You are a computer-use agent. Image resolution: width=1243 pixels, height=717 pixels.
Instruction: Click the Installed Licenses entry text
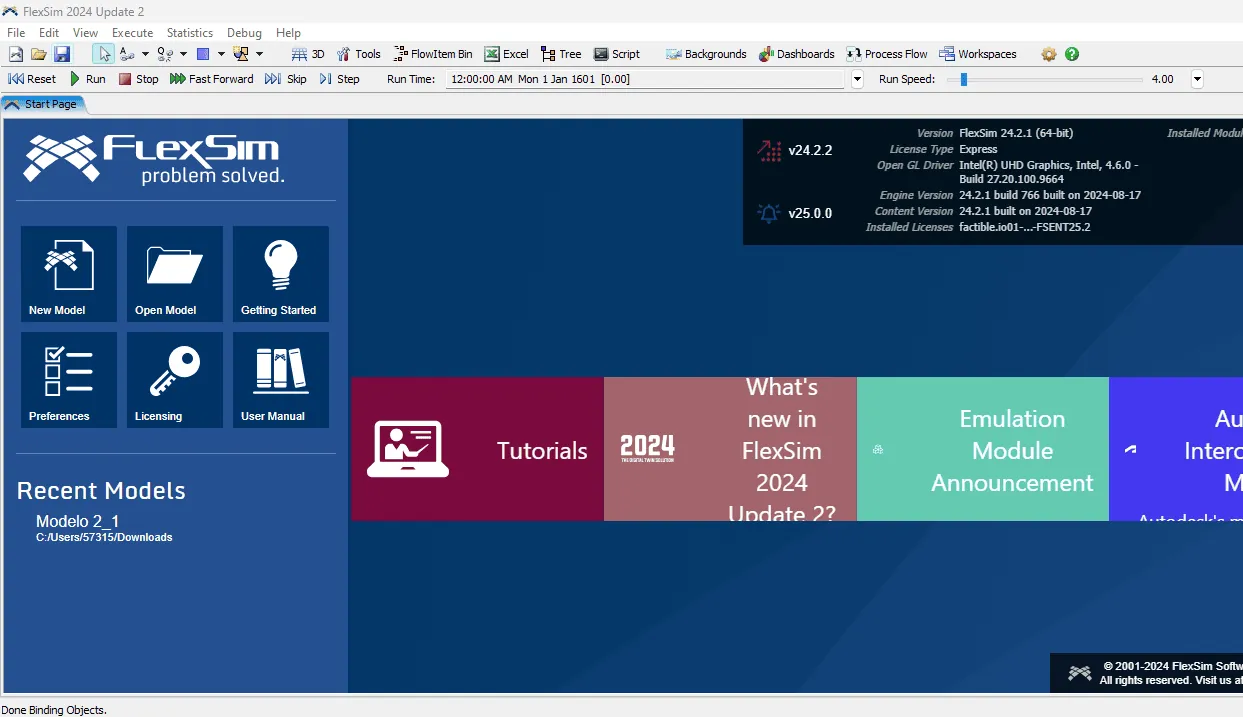[x=1025, y=227]
